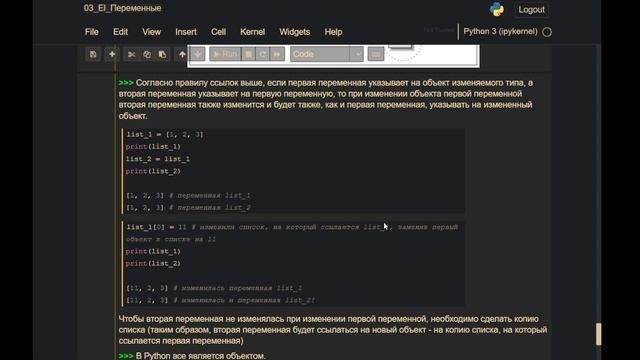Click text В Python все является объектом
The width and height of the screenshot is (640, 360).
tap(200, 356)
